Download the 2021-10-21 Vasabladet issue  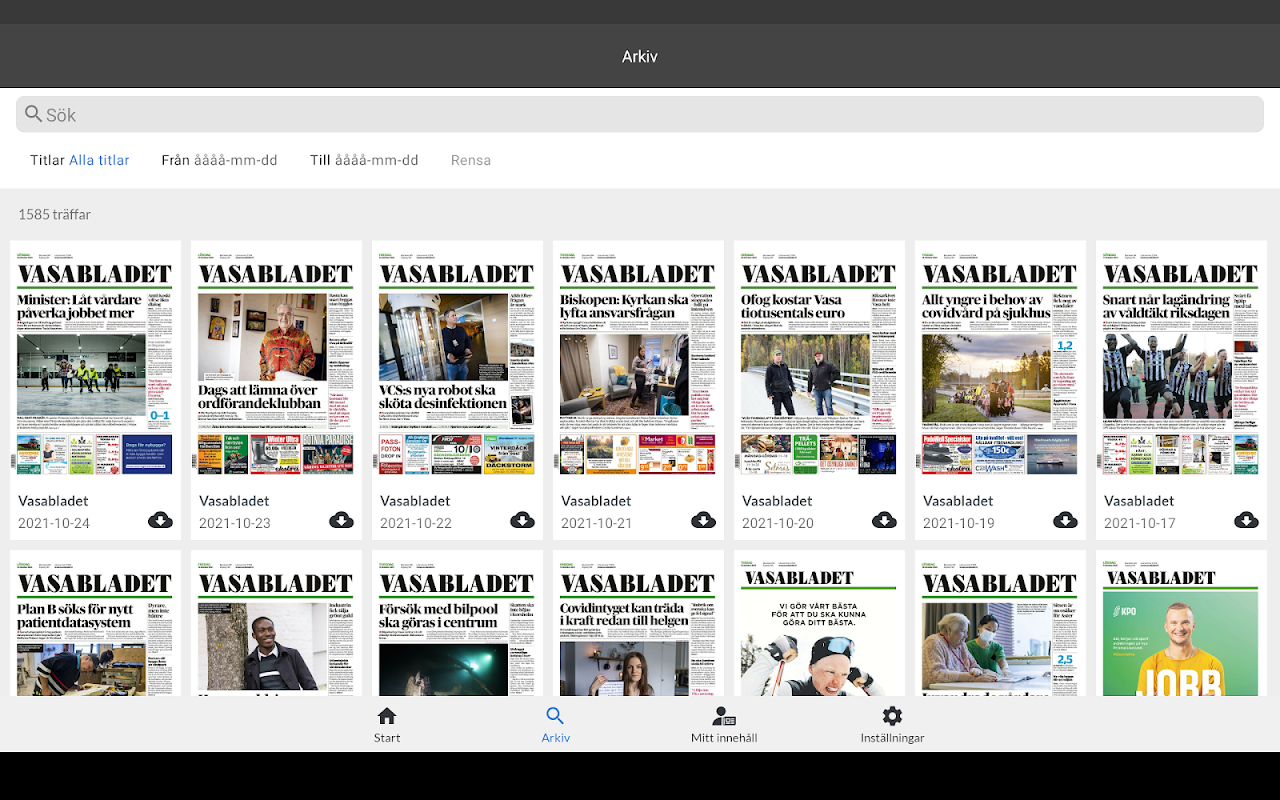[703, 520]
